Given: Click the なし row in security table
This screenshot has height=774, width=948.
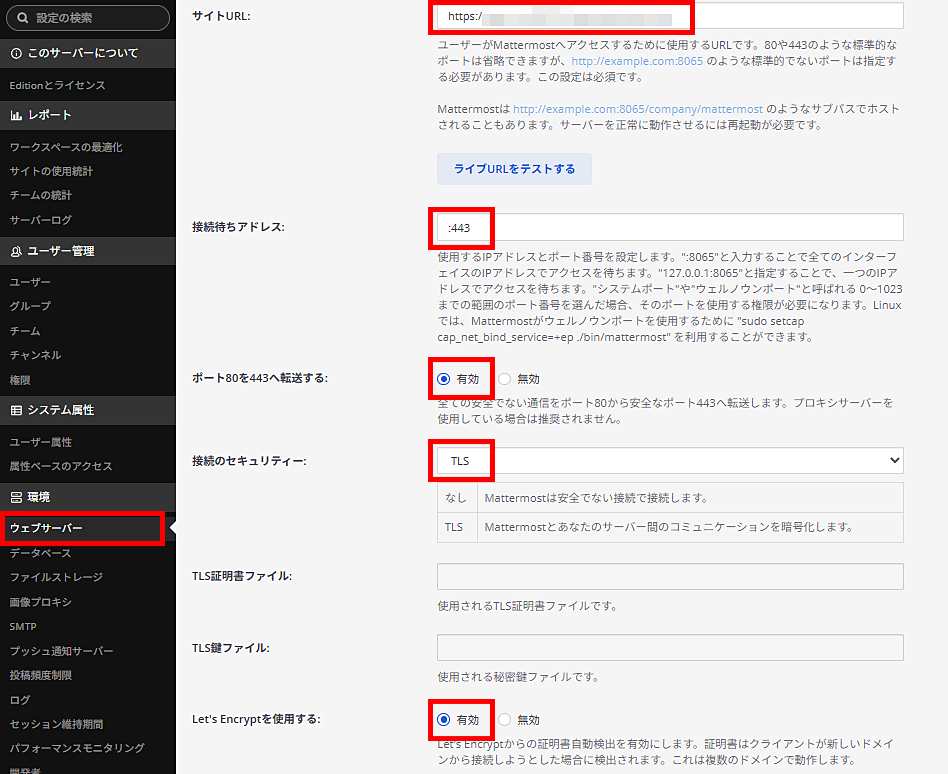Looking at the screenshot, I should pyautogui.click(x=670, y=498).
